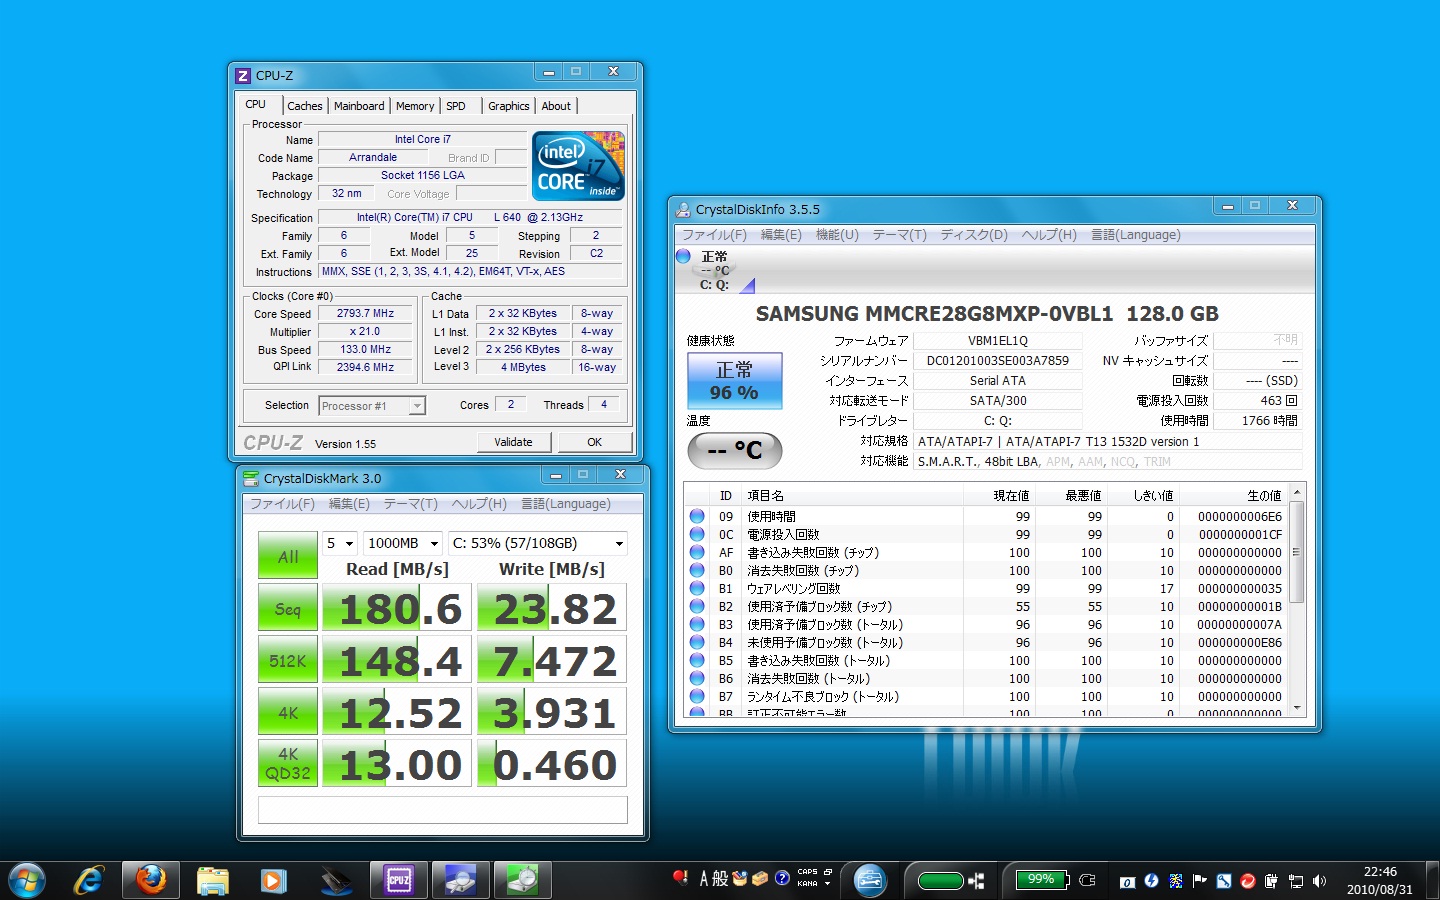Open the ディスク(D) menu in CrystalDiskInfo
Viewport: 1440px width, 900px height.
pyautogui.click(x=973, y=235)
